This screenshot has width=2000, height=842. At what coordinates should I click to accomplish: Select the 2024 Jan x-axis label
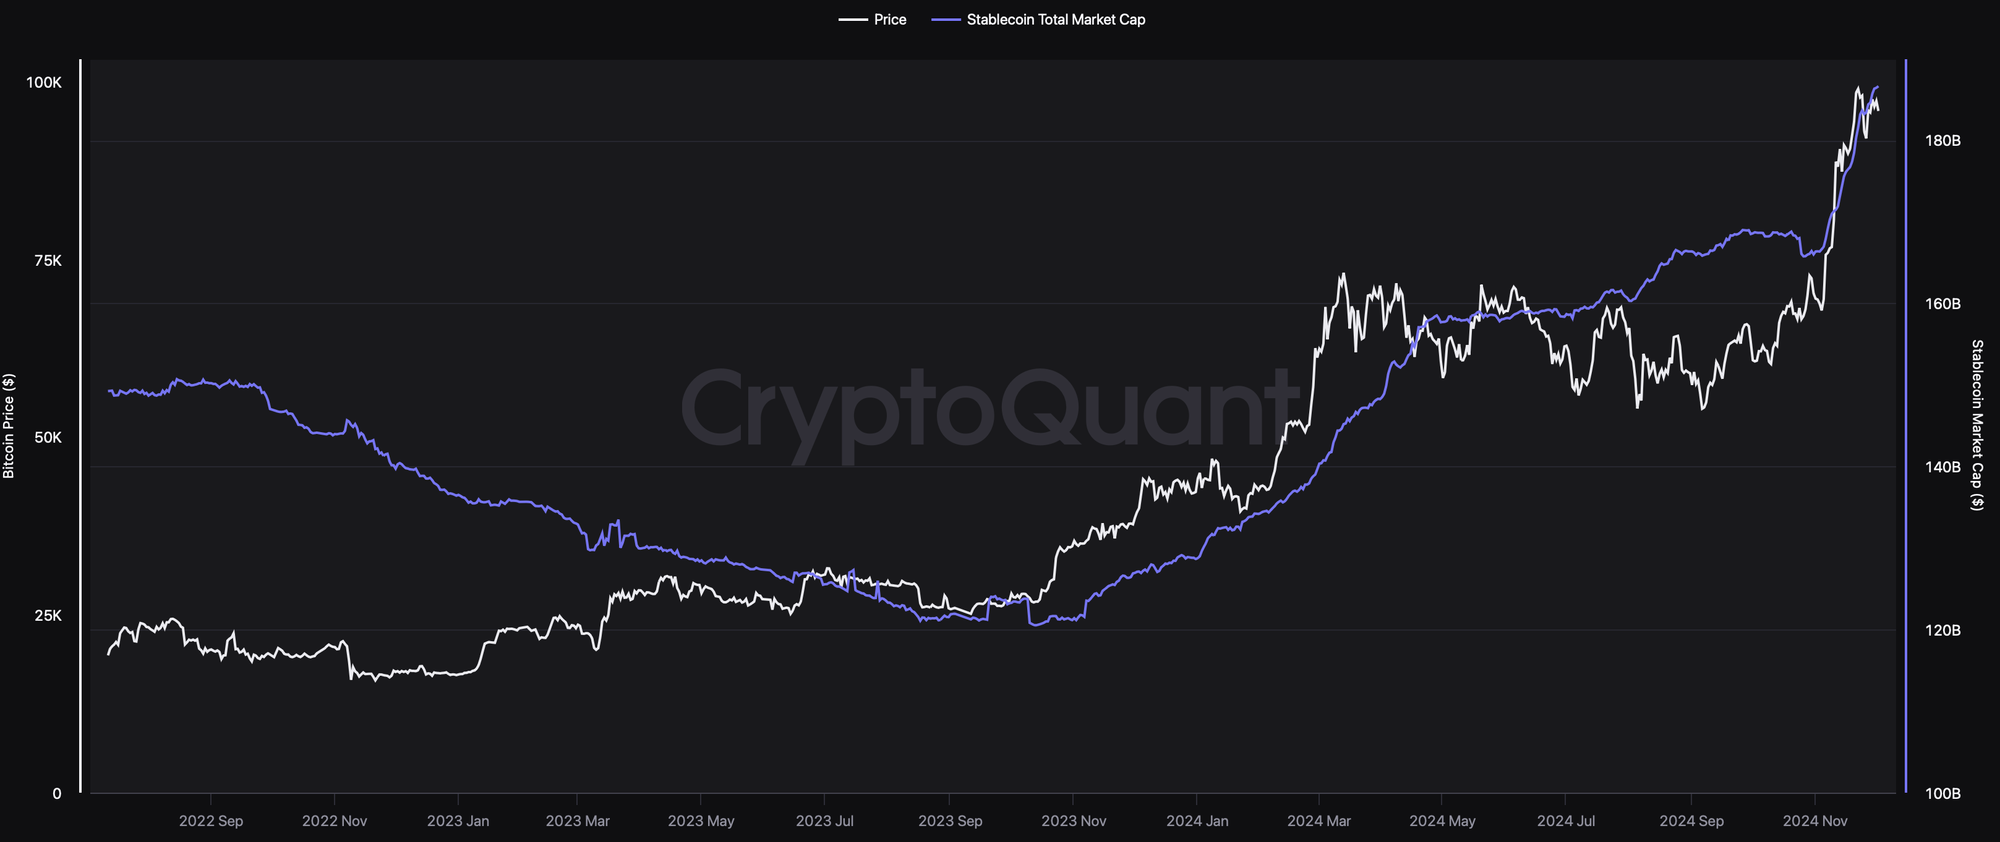coord(1197,821)
